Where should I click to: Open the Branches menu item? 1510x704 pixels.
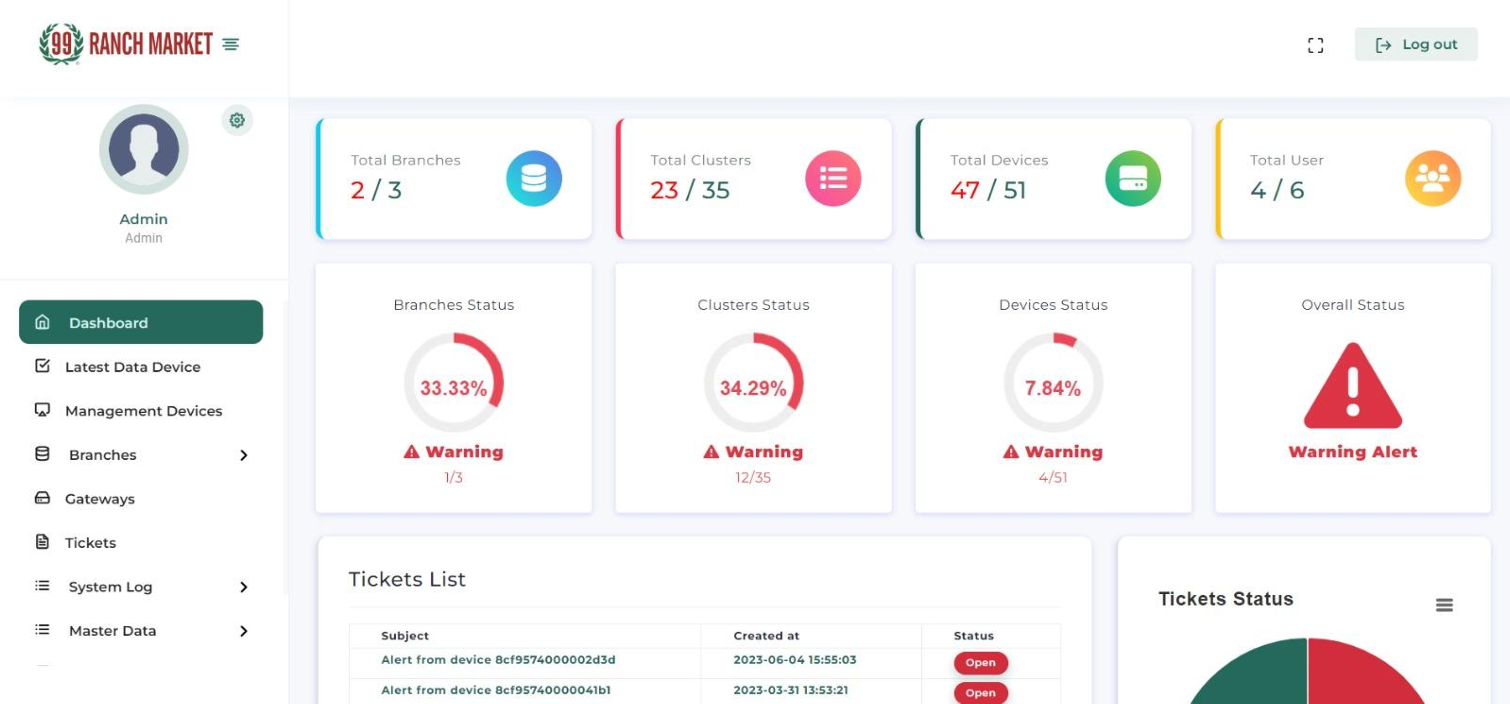[x=103, y=455]
